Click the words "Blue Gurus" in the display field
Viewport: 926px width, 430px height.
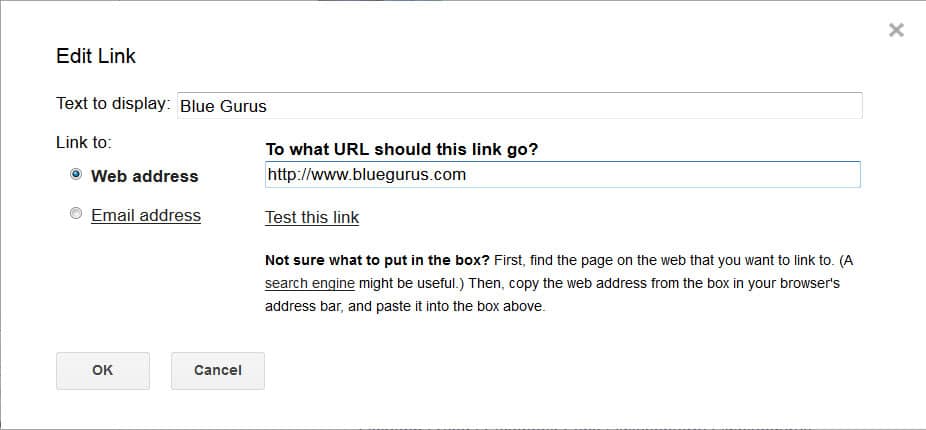coord(224,106)
